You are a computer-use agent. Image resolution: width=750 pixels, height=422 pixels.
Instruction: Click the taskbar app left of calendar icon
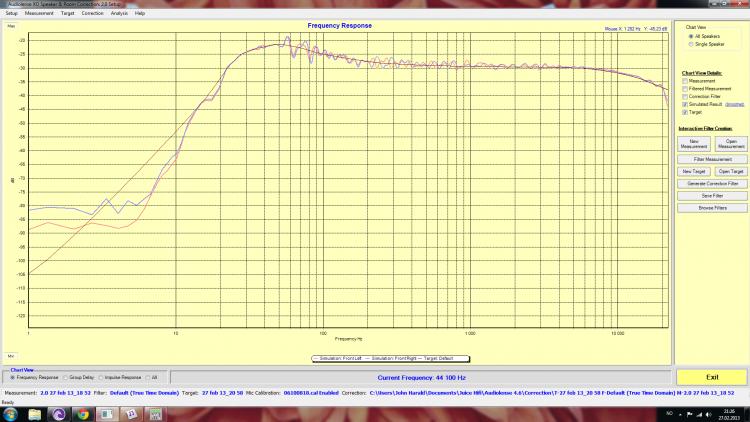pyautogui.click(x=107, y=414)
